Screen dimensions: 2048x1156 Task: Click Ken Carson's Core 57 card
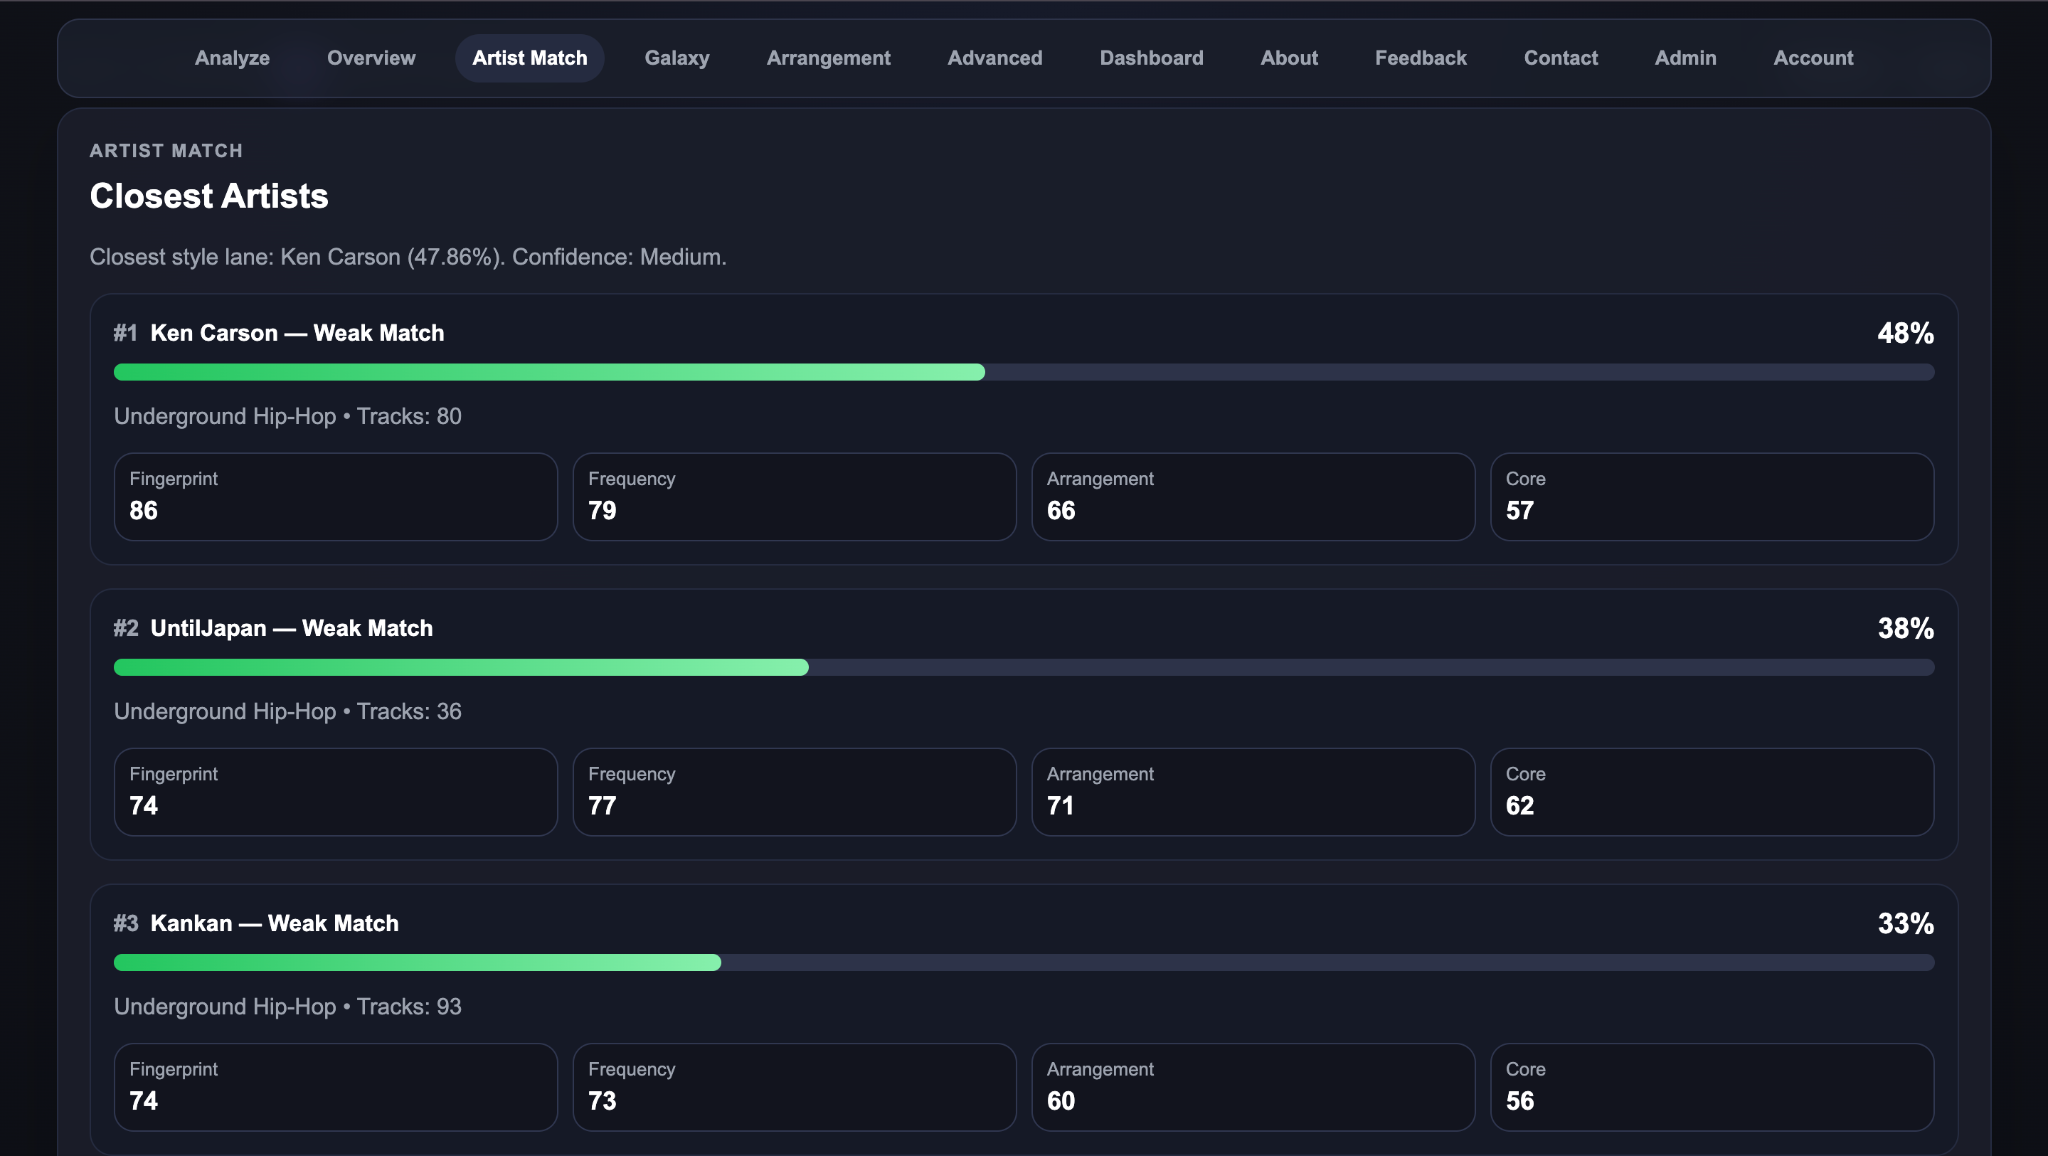click(1713, 497)
